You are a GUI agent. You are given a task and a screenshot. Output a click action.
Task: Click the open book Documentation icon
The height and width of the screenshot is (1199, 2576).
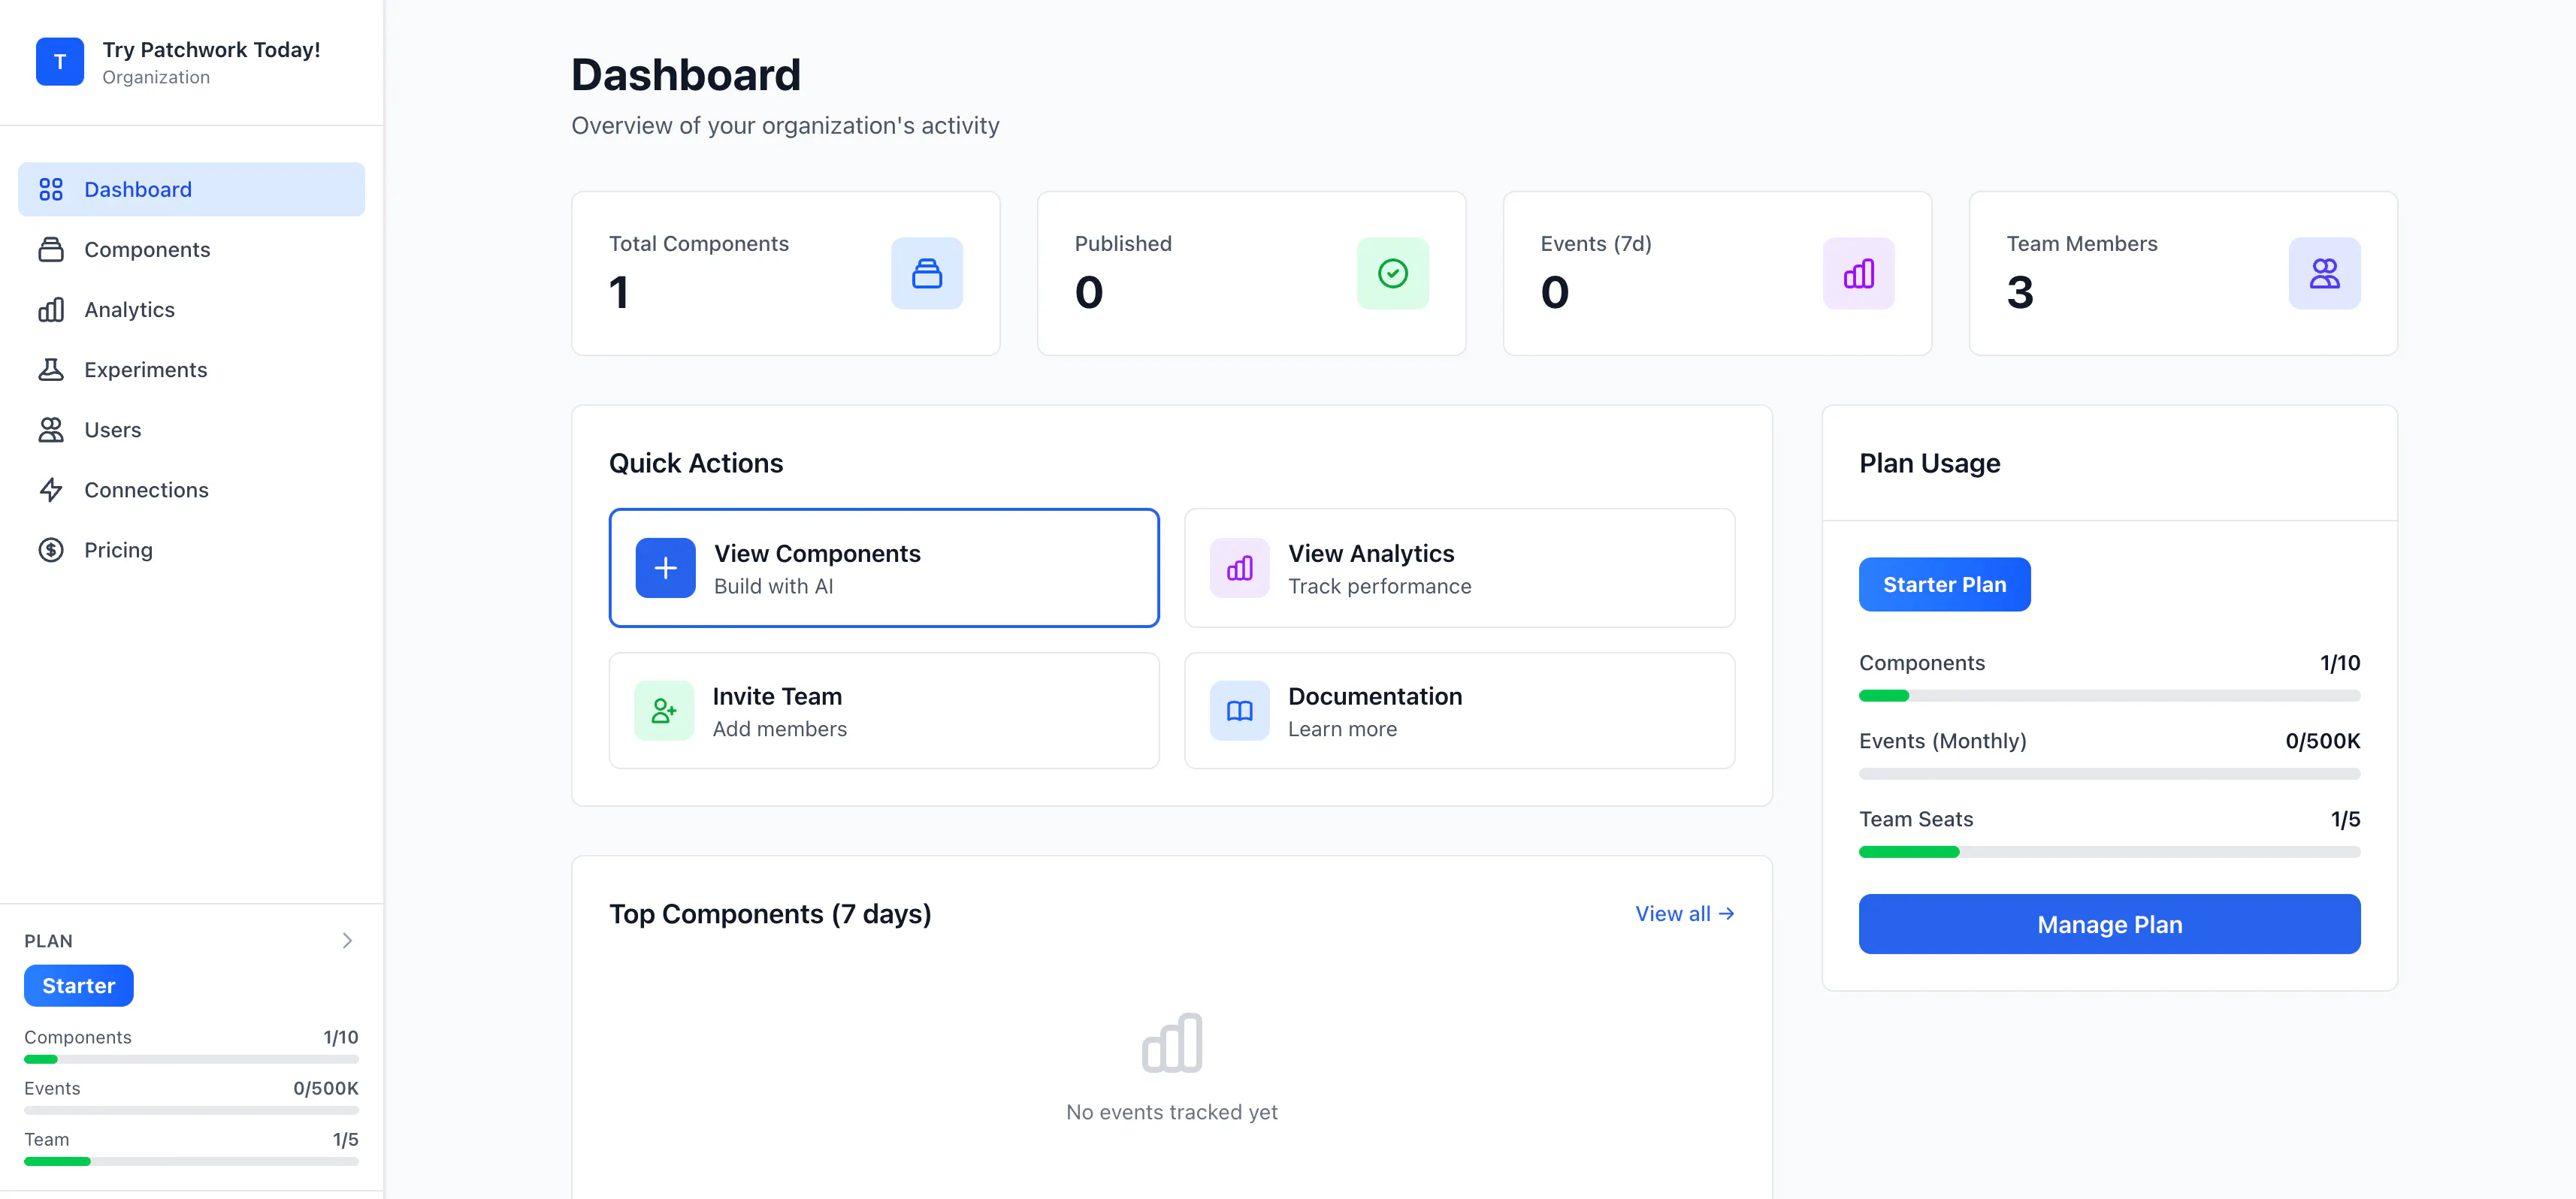[x=1240, y=711]
